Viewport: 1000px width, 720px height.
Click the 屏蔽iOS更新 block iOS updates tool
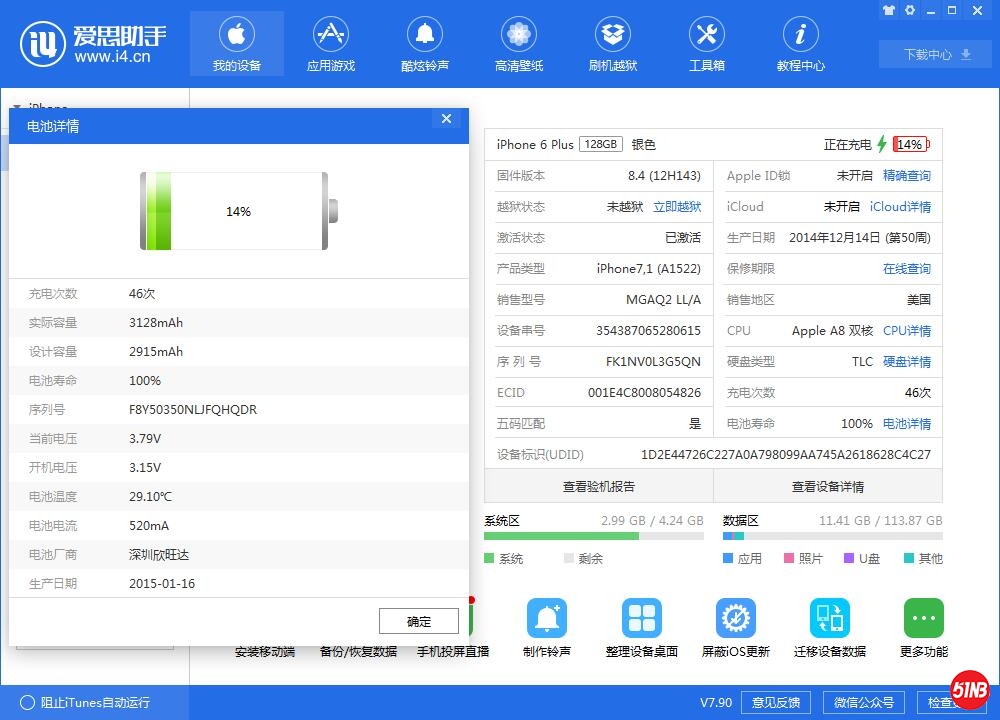click(x=737, y=627)
